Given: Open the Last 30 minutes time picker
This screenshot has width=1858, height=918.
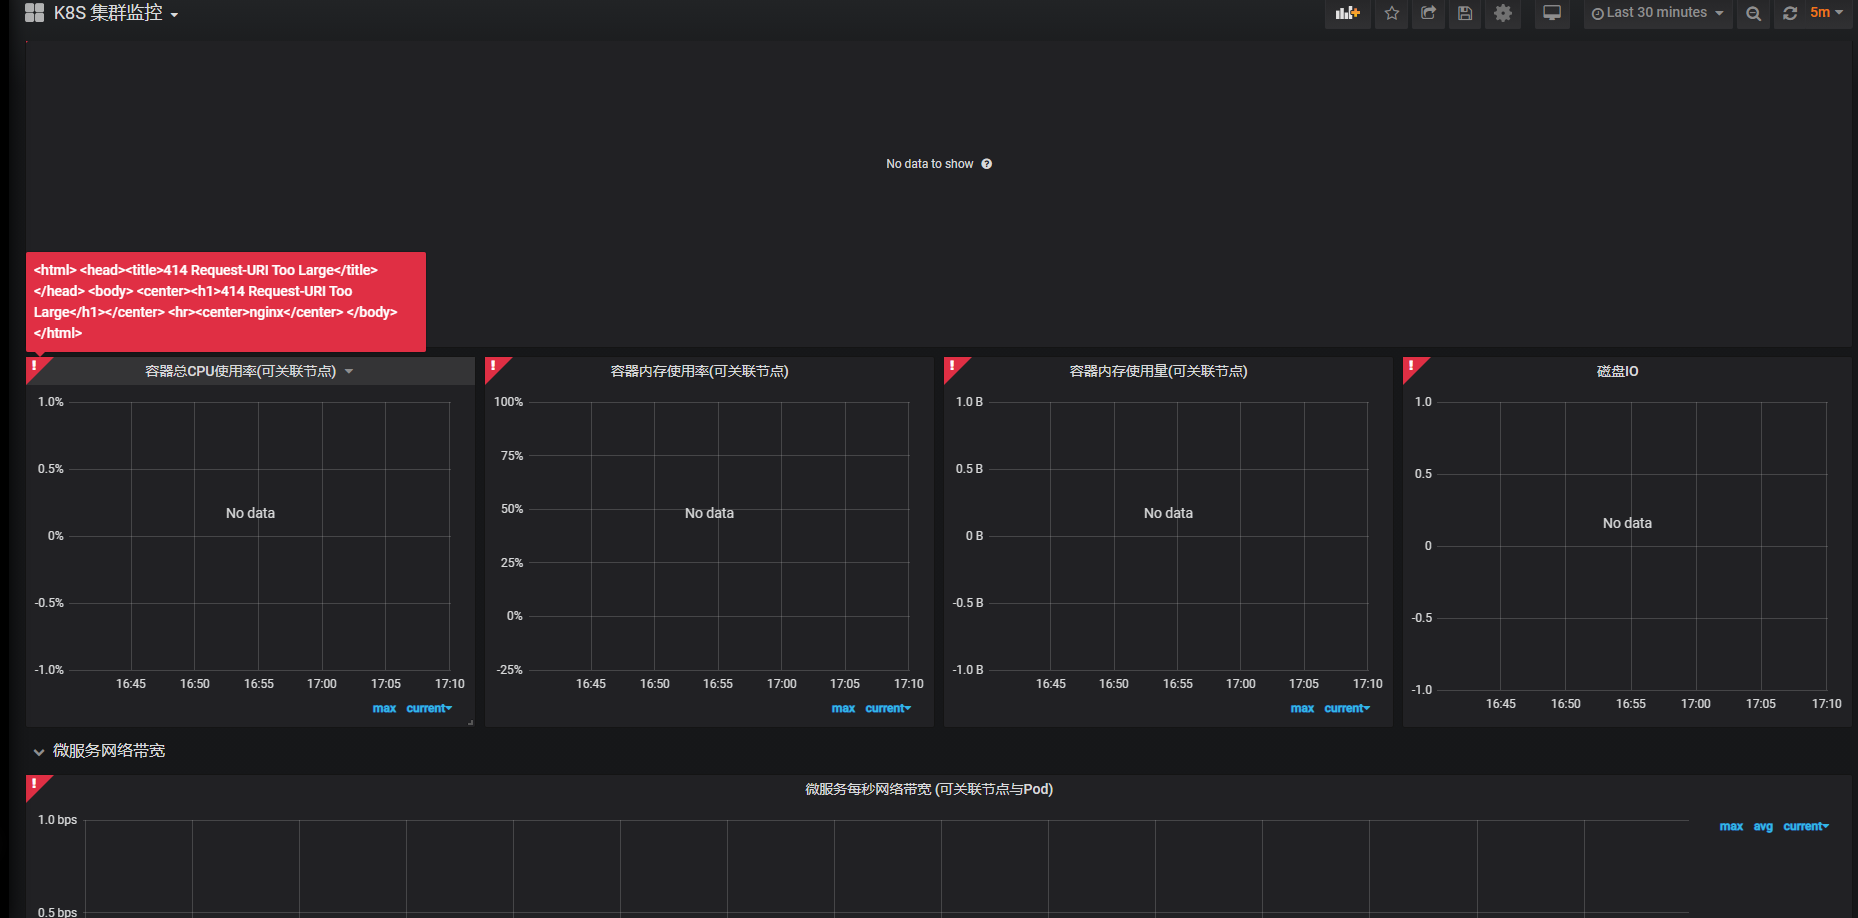Looking at the screenshot, I should (x=1655, y=13).
